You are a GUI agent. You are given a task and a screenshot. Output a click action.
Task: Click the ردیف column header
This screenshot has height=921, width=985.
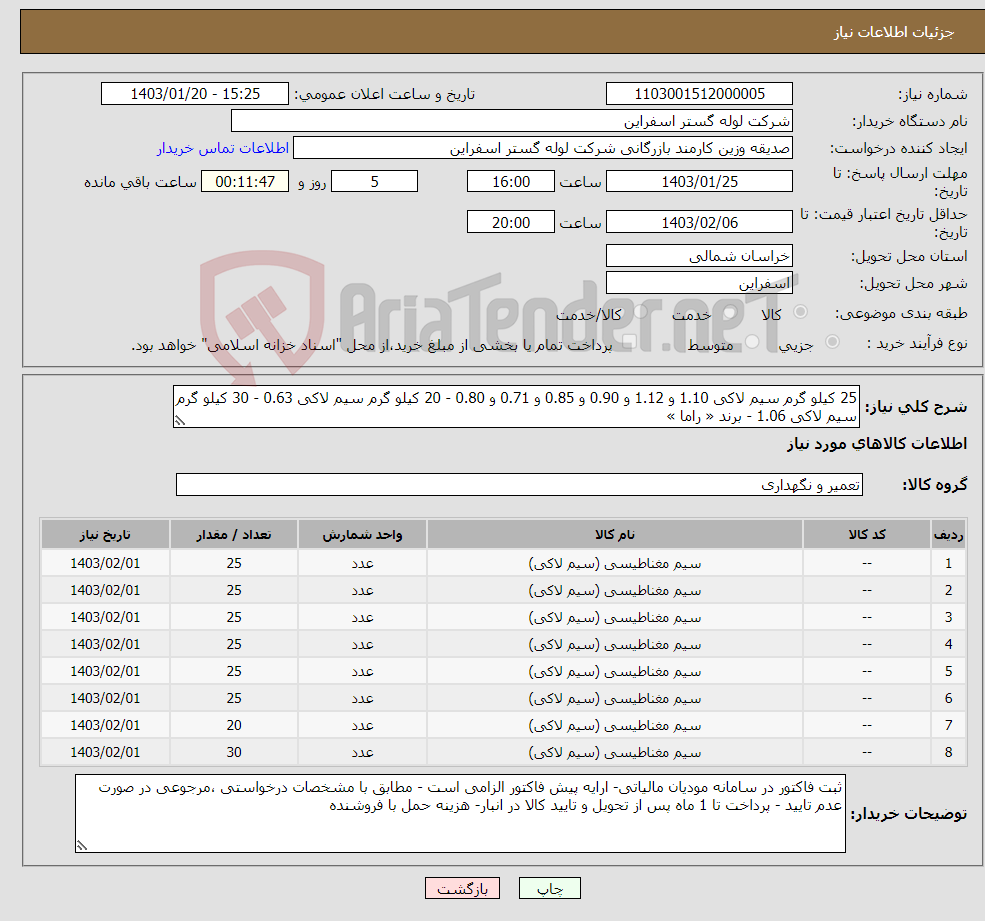[x=949, y=534]
